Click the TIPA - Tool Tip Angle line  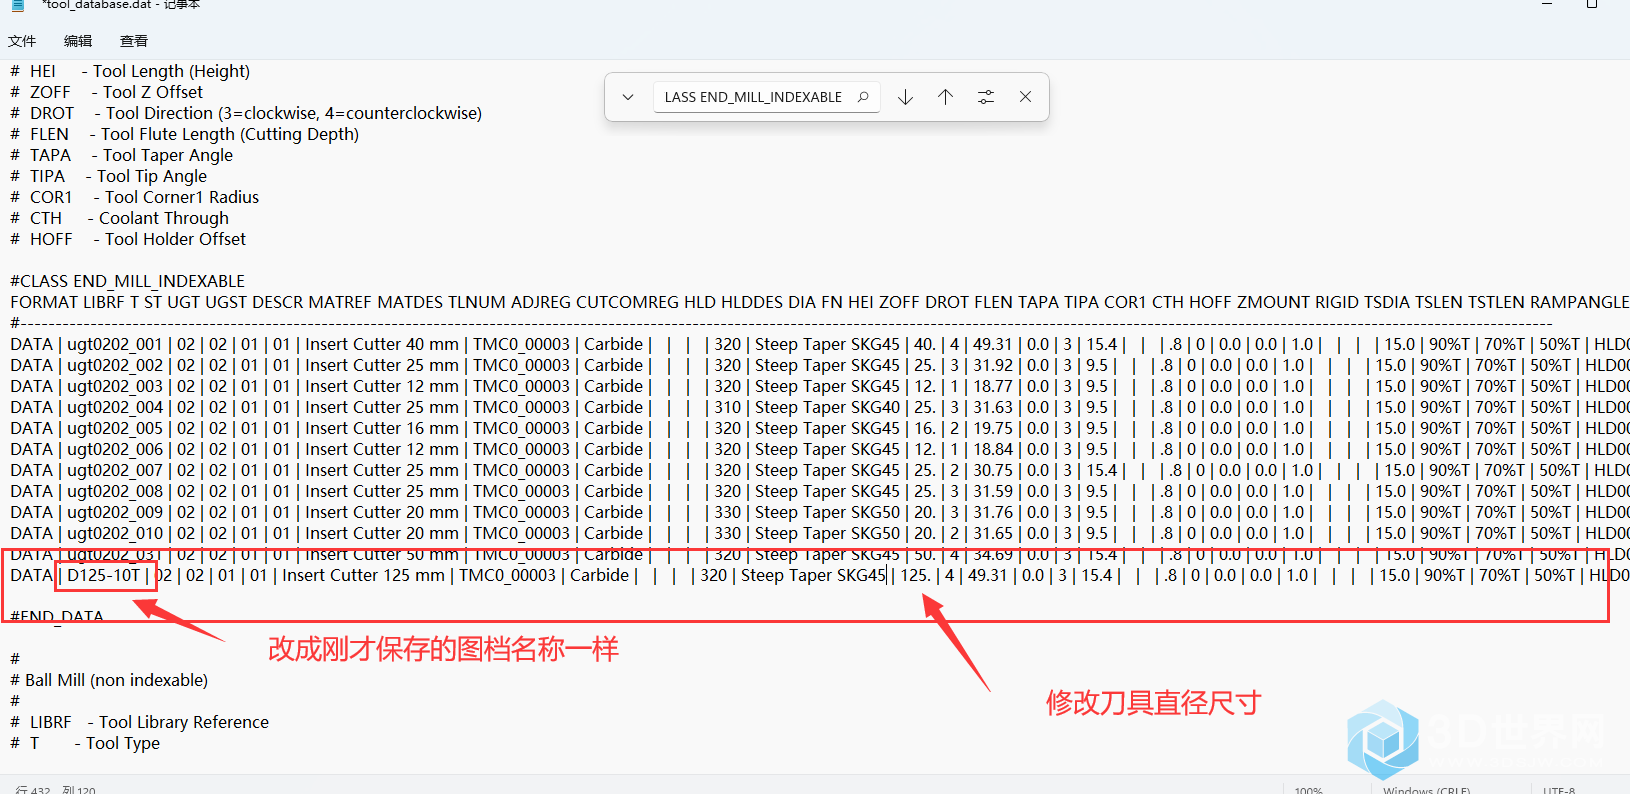click(108, 176)
